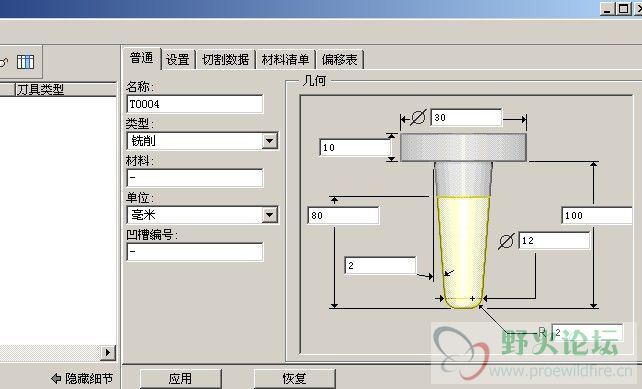Click the 刀具类型 column header

(66, 89)
